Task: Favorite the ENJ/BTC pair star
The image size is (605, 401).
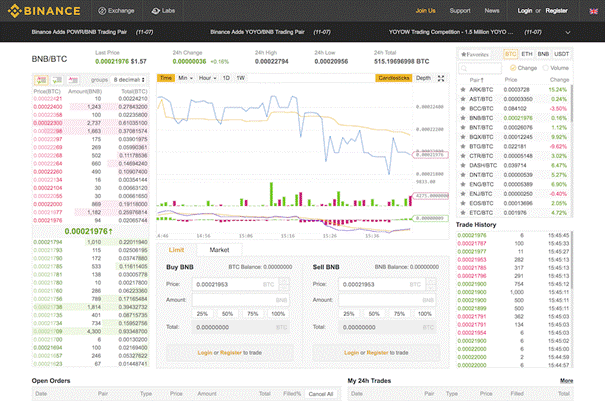Action: 463,194
